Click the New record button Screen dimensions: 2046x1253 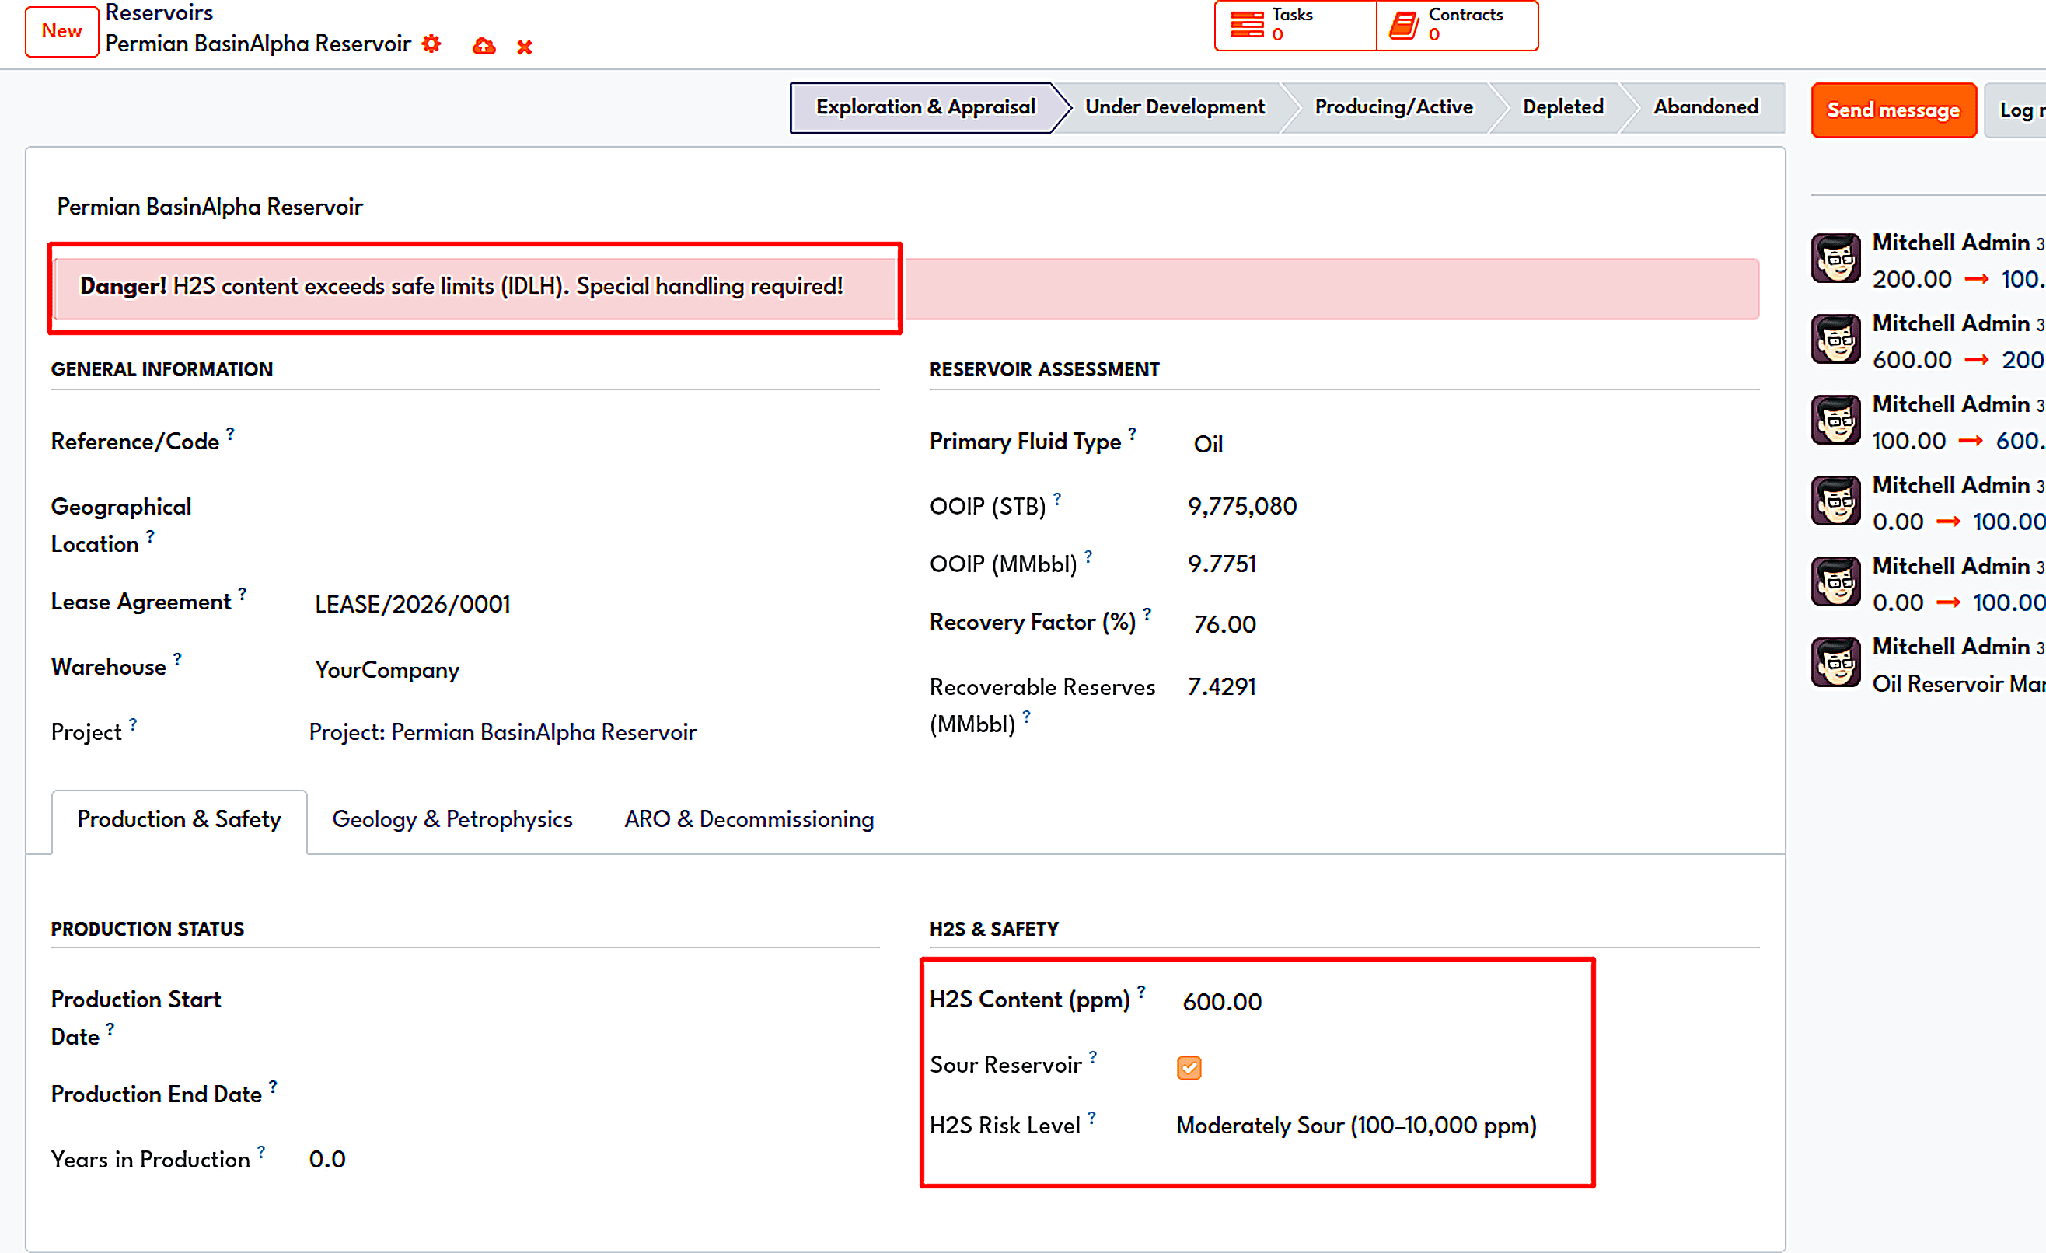tap(61, 31)
